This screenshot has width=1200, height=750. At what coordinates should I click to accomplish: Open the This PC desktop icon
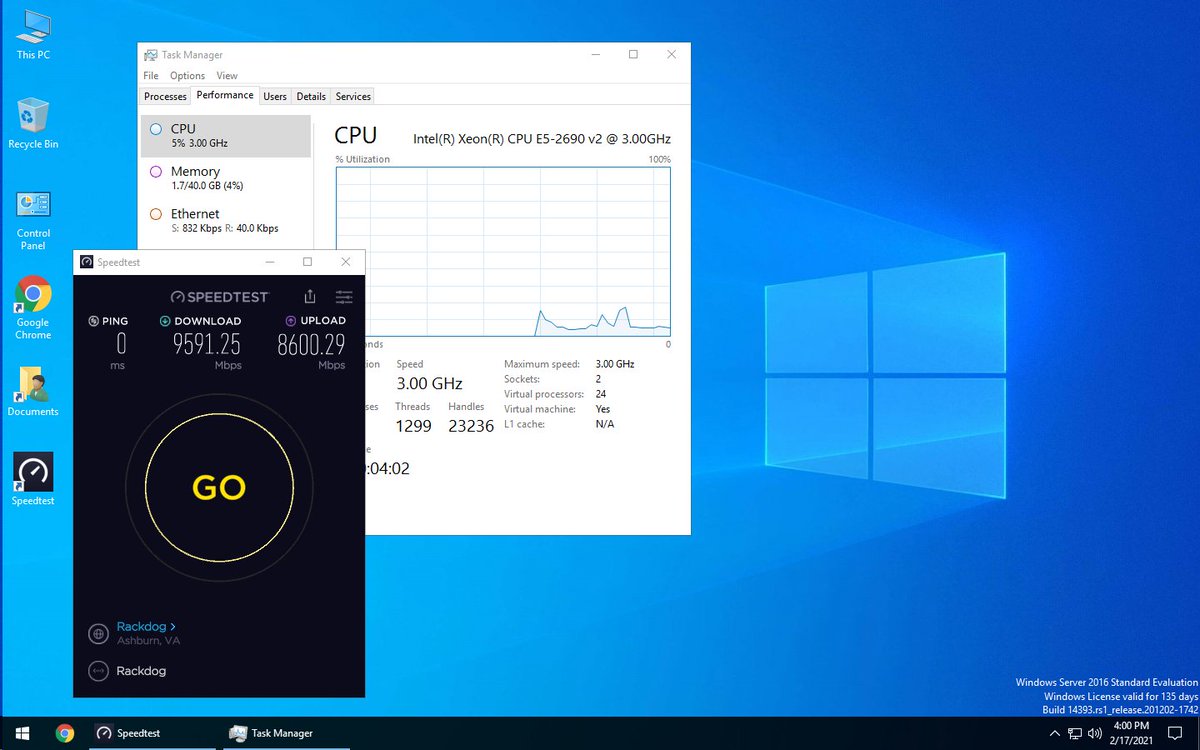33,35
